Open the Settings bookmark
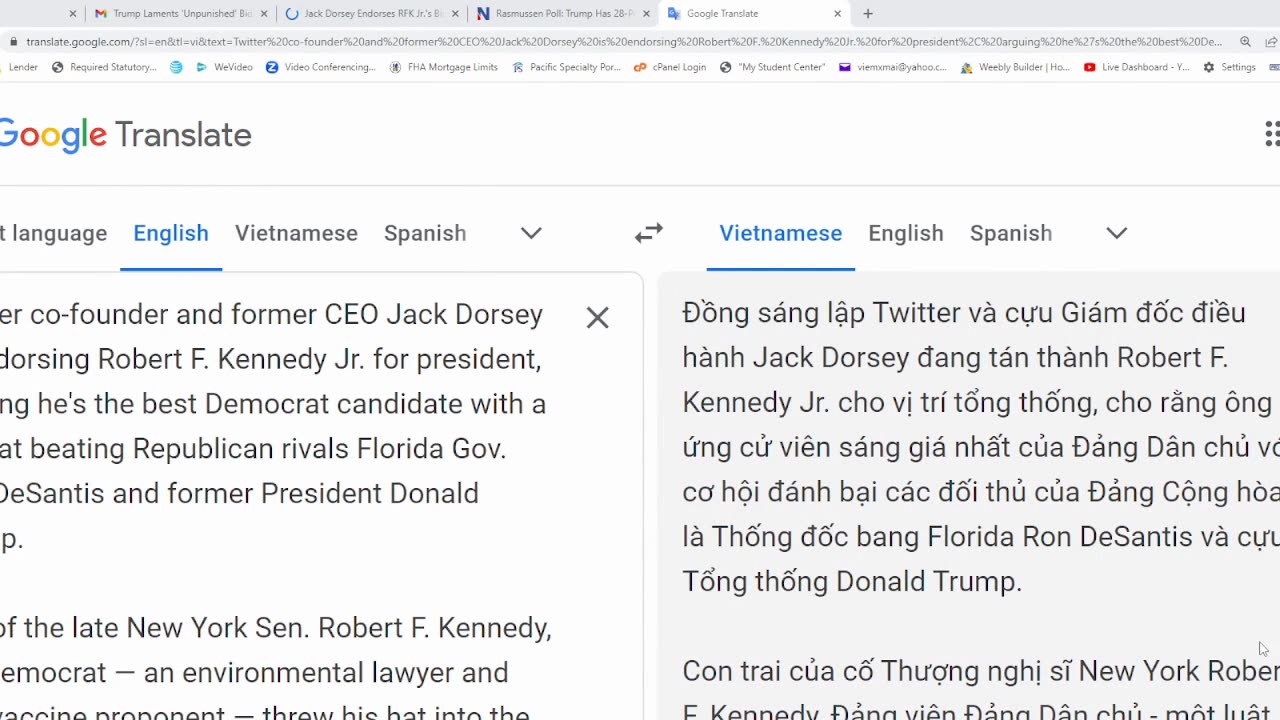 pos(1229,67)
